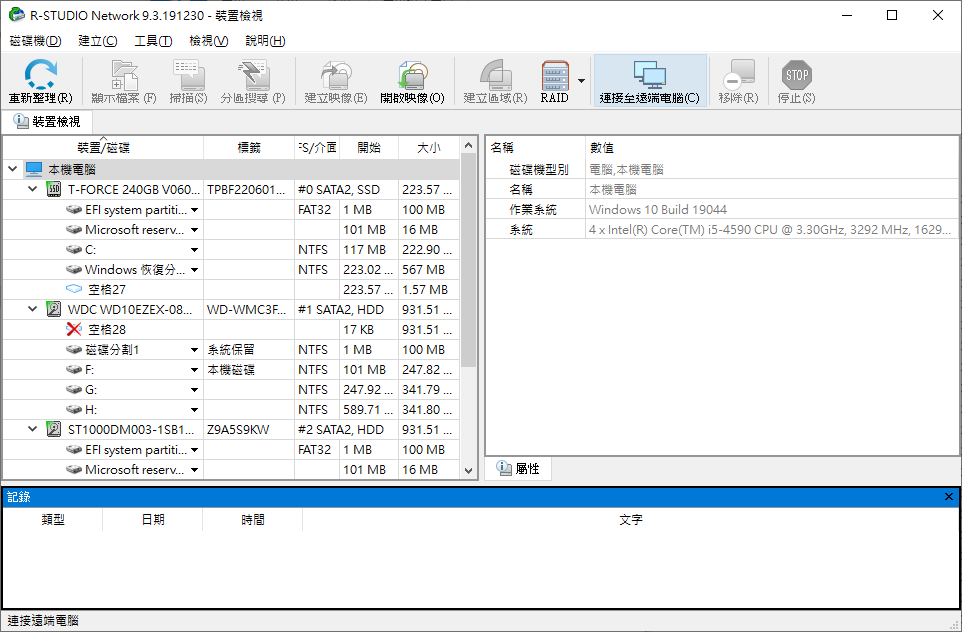Select the ST1000DM003 hard disk icon
This screenshot has width=962, height=632.
tap(54, 430)
